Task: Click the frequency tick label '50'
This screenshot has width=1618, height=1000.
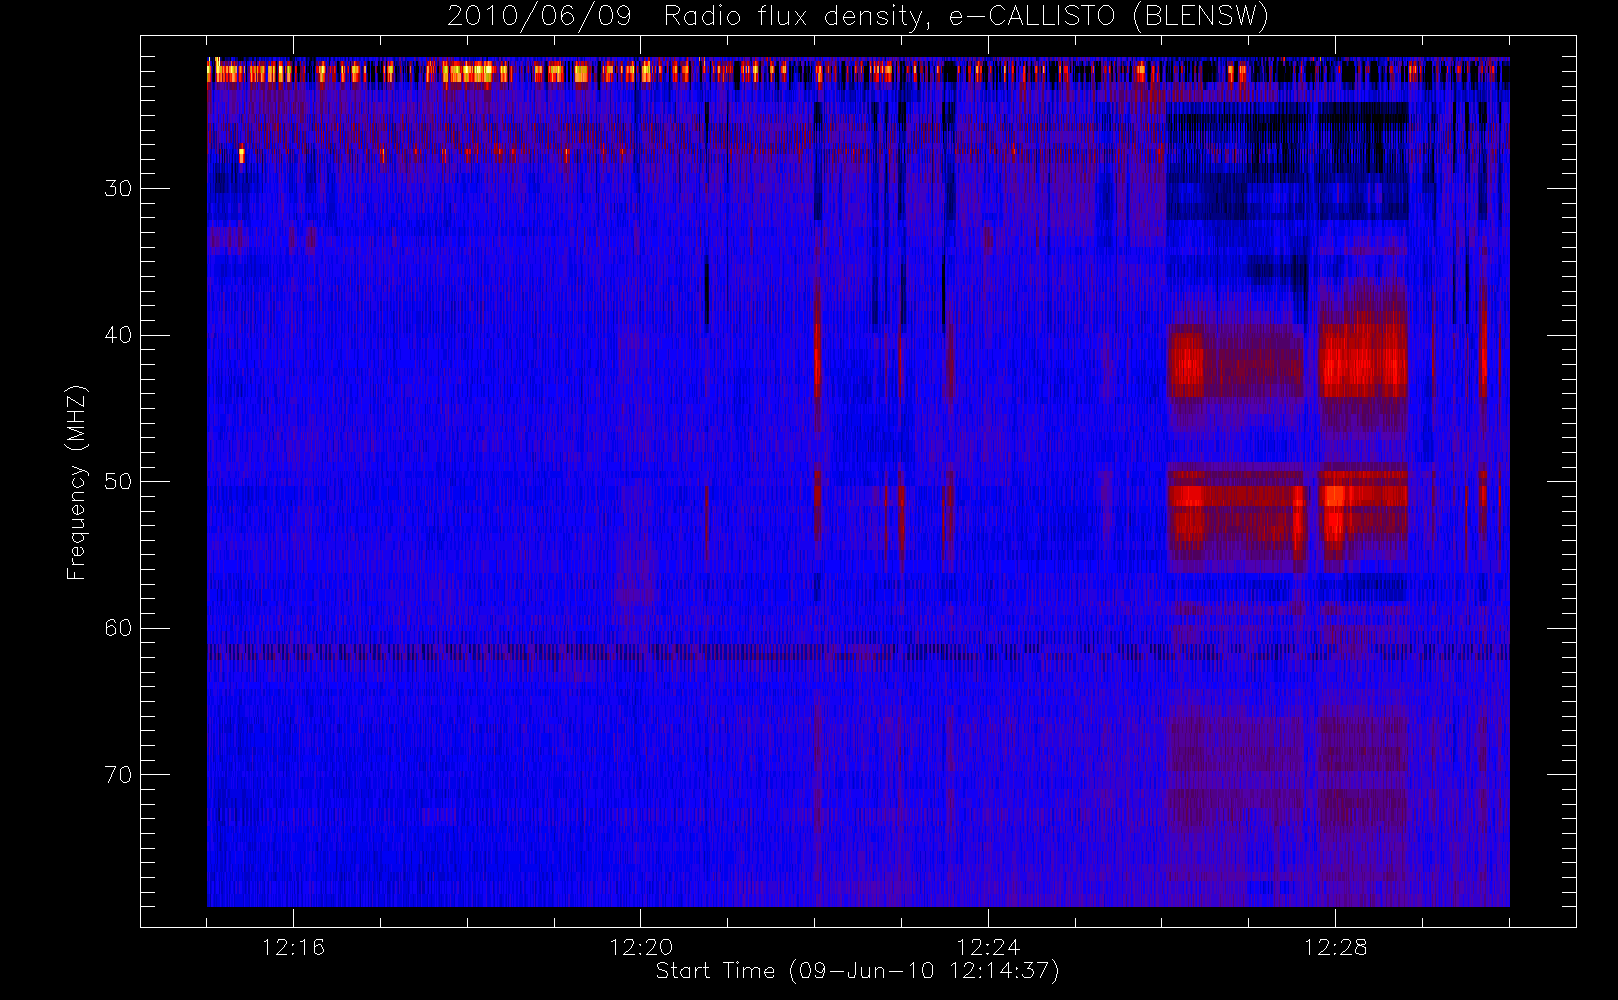Action: click(118, 481)
